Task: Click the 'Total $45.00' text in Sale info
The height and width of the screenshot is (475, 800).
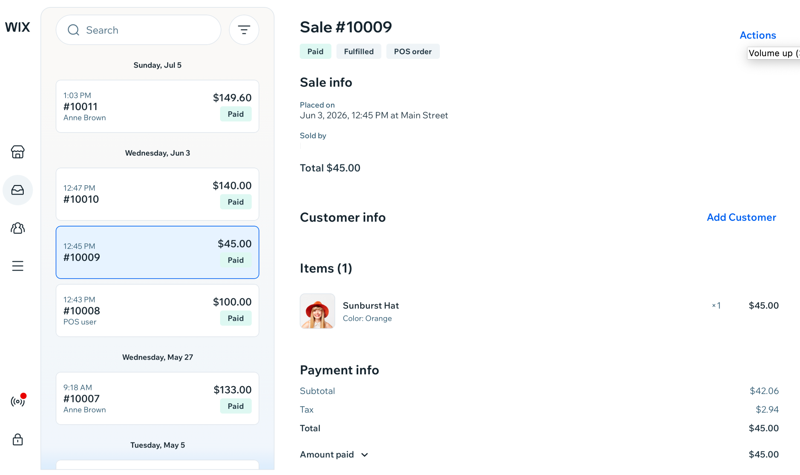Action: pyautogui.click(x=330, y=168)
